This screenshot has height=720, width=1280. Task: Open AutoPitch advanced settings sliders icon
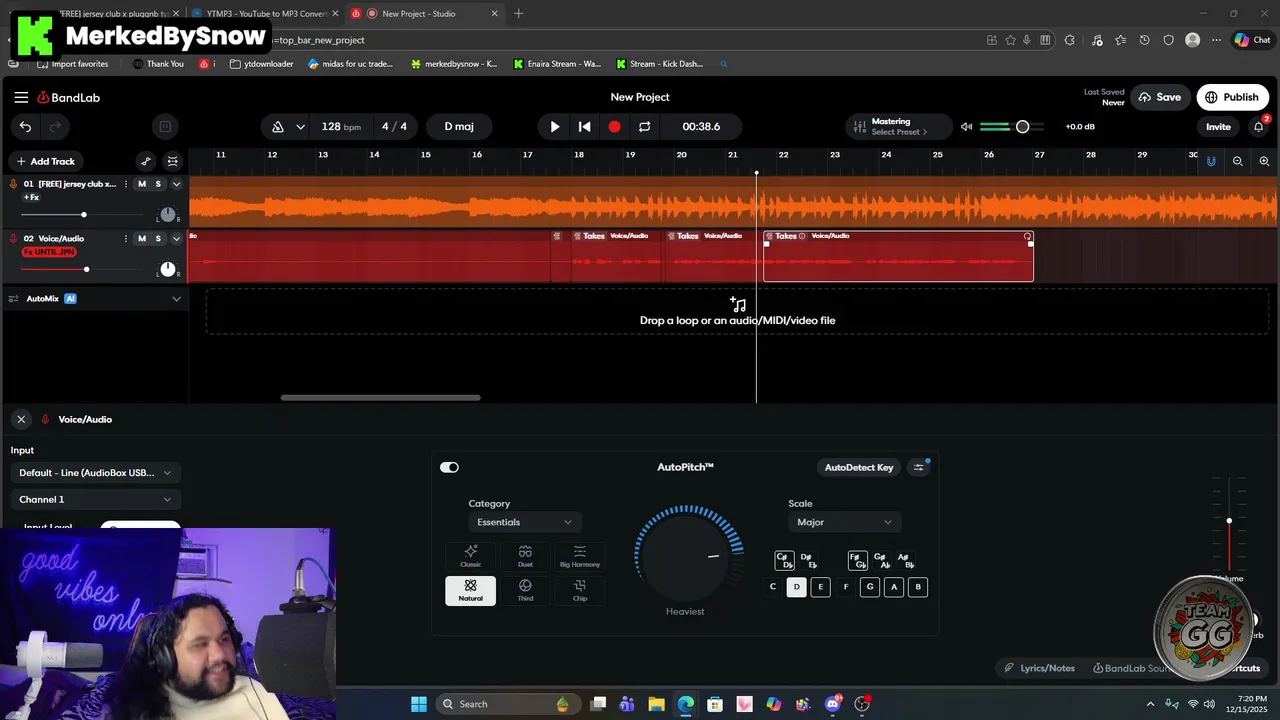click(918, 467)
